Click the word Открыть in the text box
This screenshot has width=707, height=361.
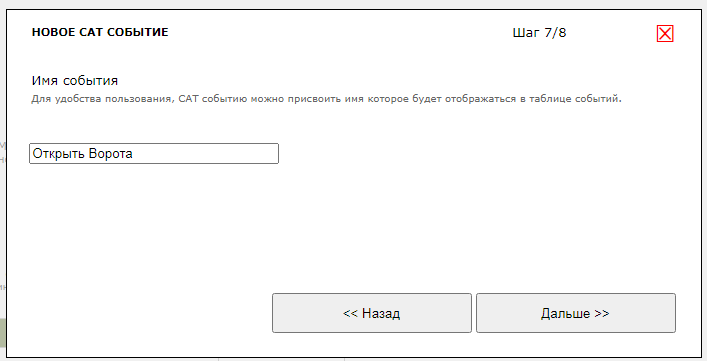pos(59,154)
